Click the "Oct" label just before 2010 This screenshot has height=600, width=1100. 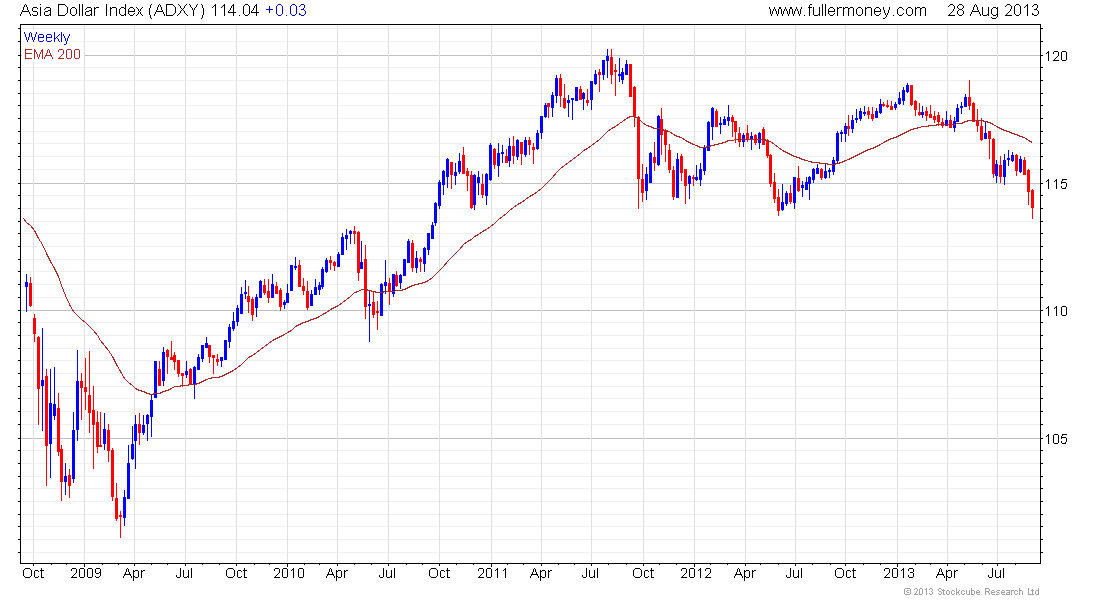(236, 573)
